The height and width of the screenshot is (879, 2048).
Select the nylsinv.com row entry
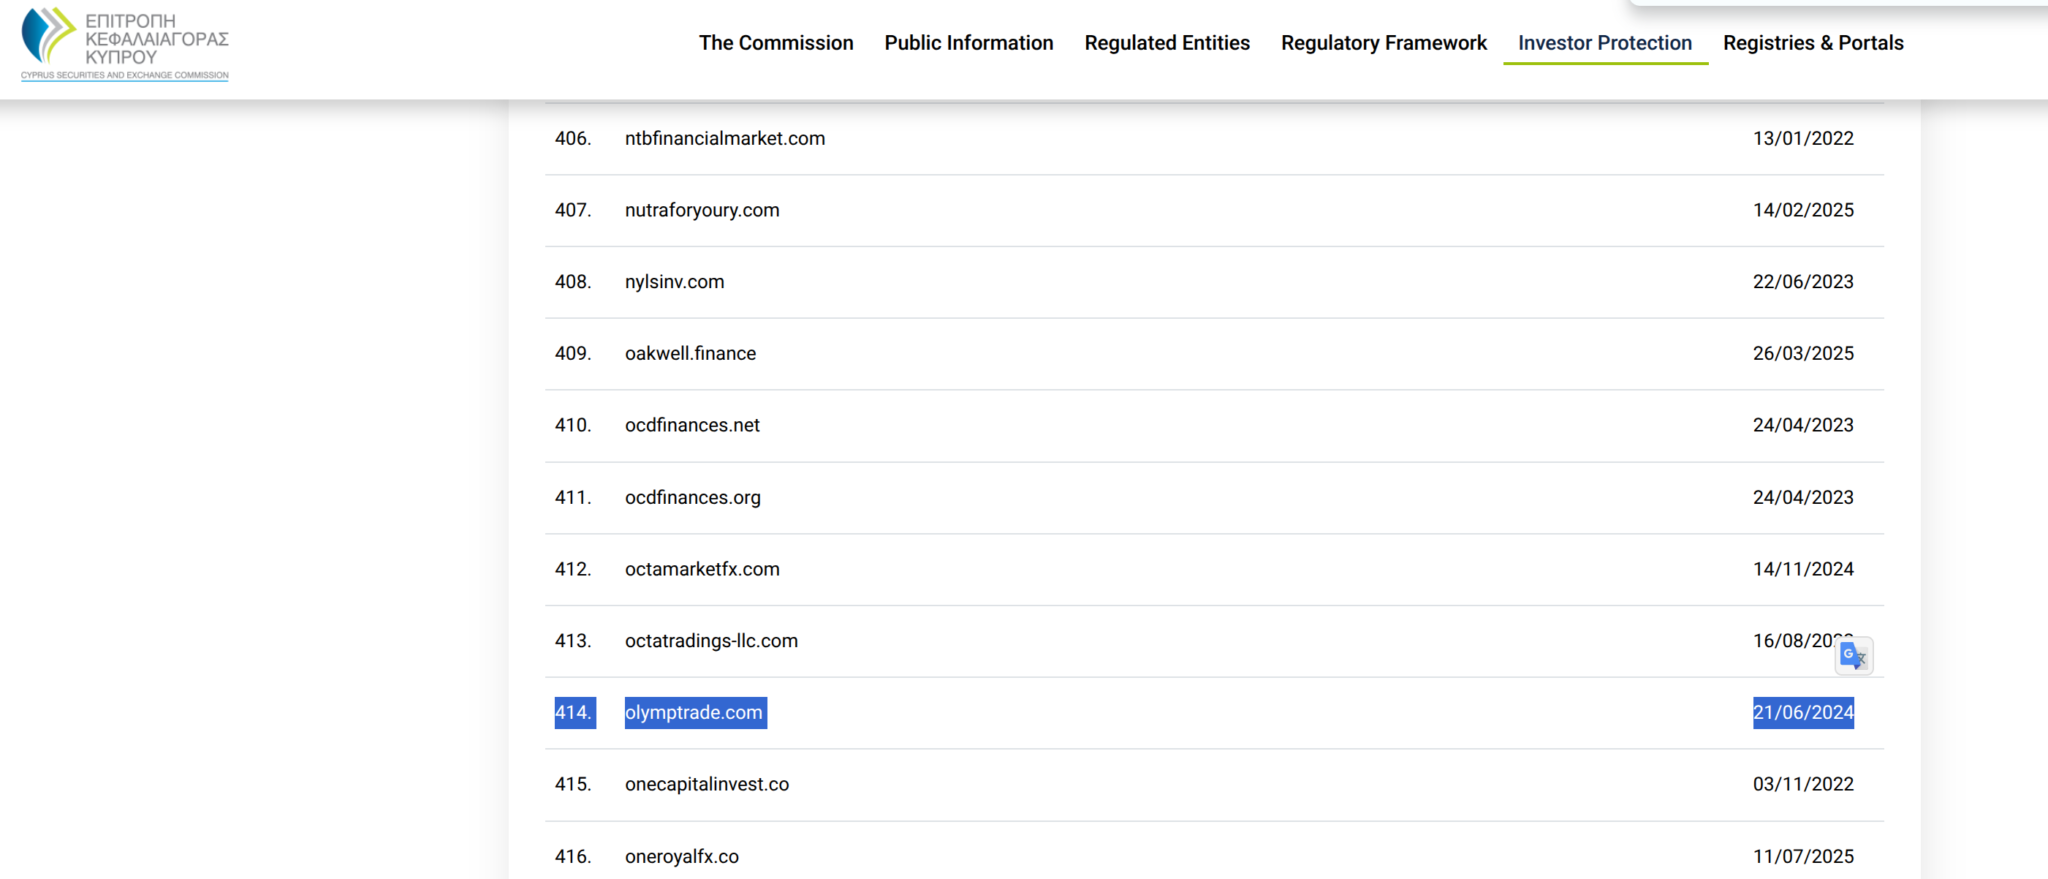(x=674, y=282)
